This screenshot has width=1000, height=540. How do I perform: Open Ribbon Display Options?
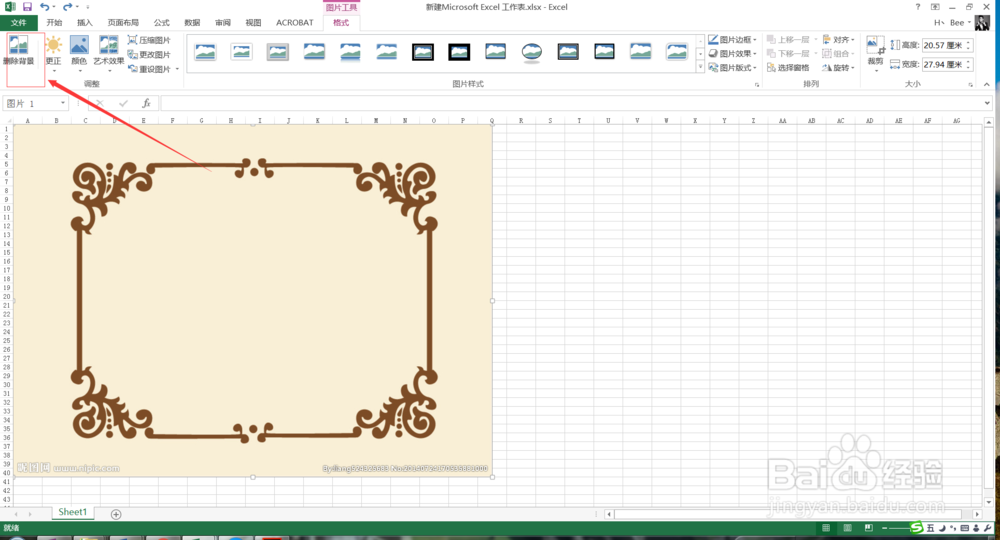[x=935, y=7]
